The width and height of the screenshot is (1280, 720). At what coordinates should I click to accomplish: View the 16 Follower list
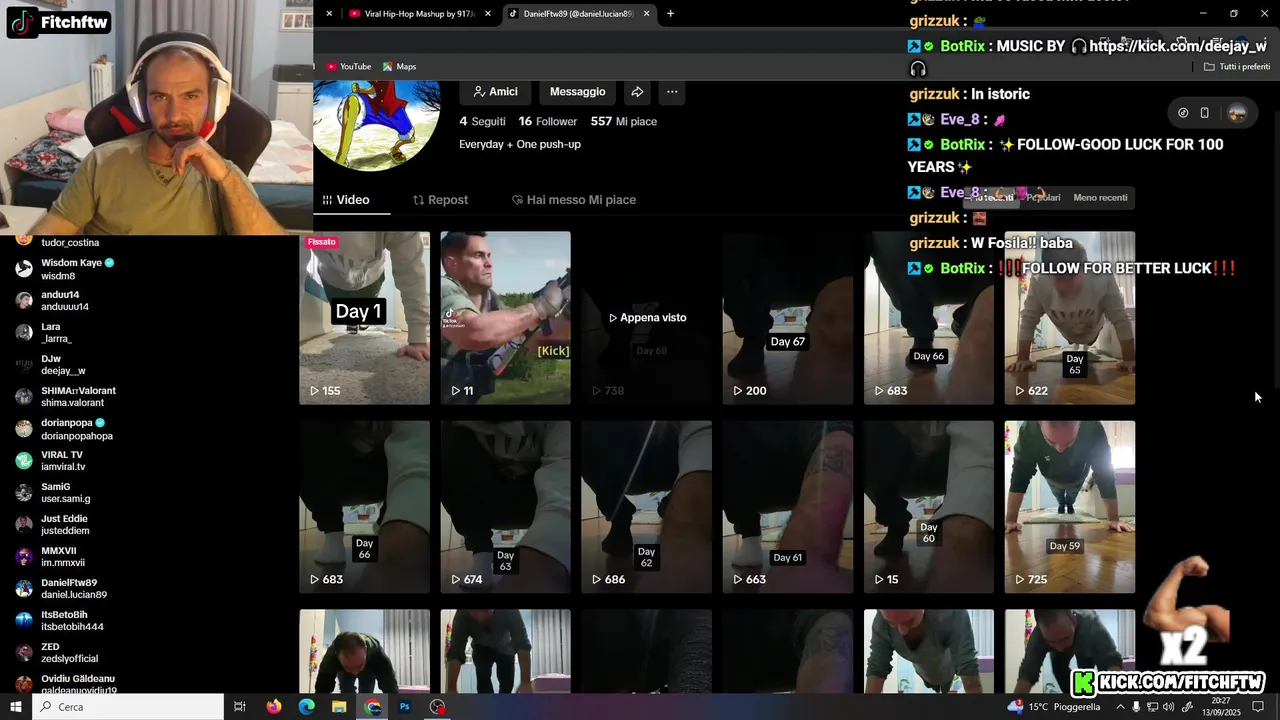coord(548,122)
